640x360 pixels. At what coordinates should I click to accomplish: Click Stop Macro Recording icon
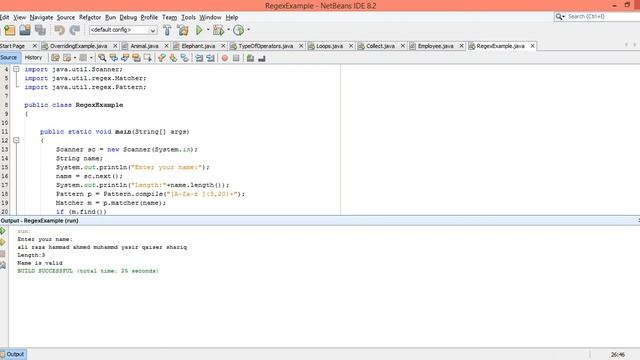(236, 58)
